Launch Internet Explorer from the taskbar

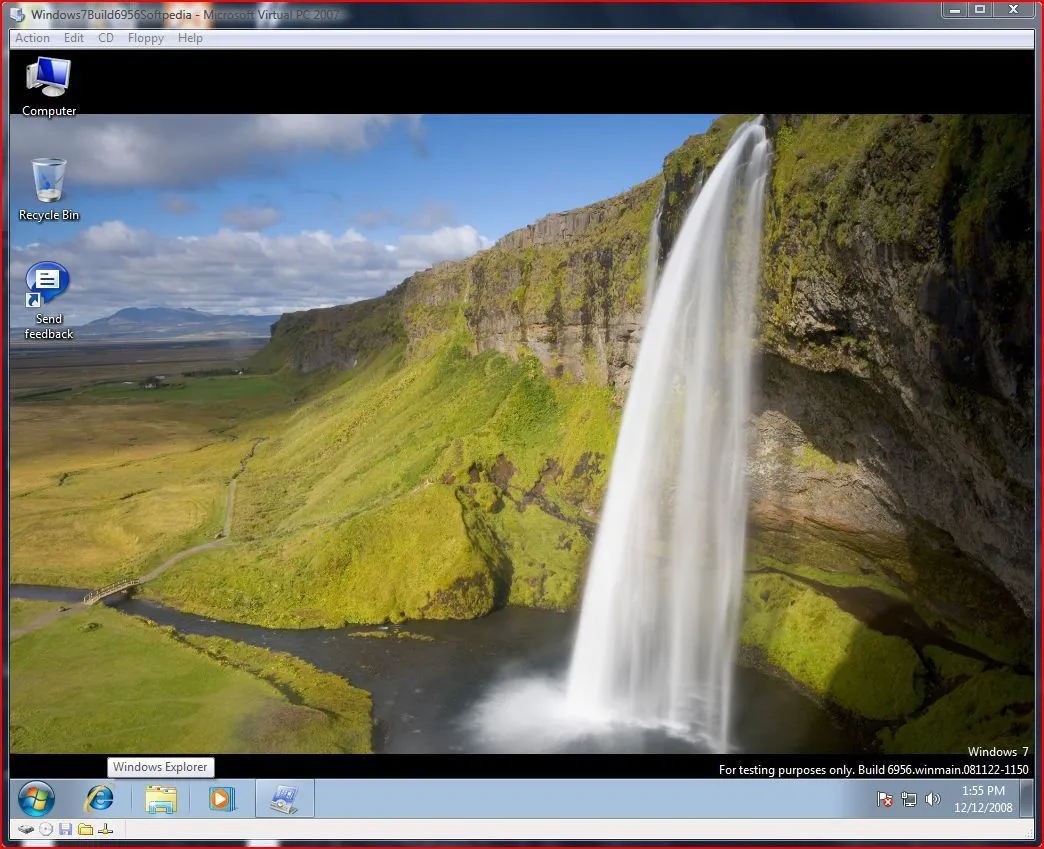99,799
